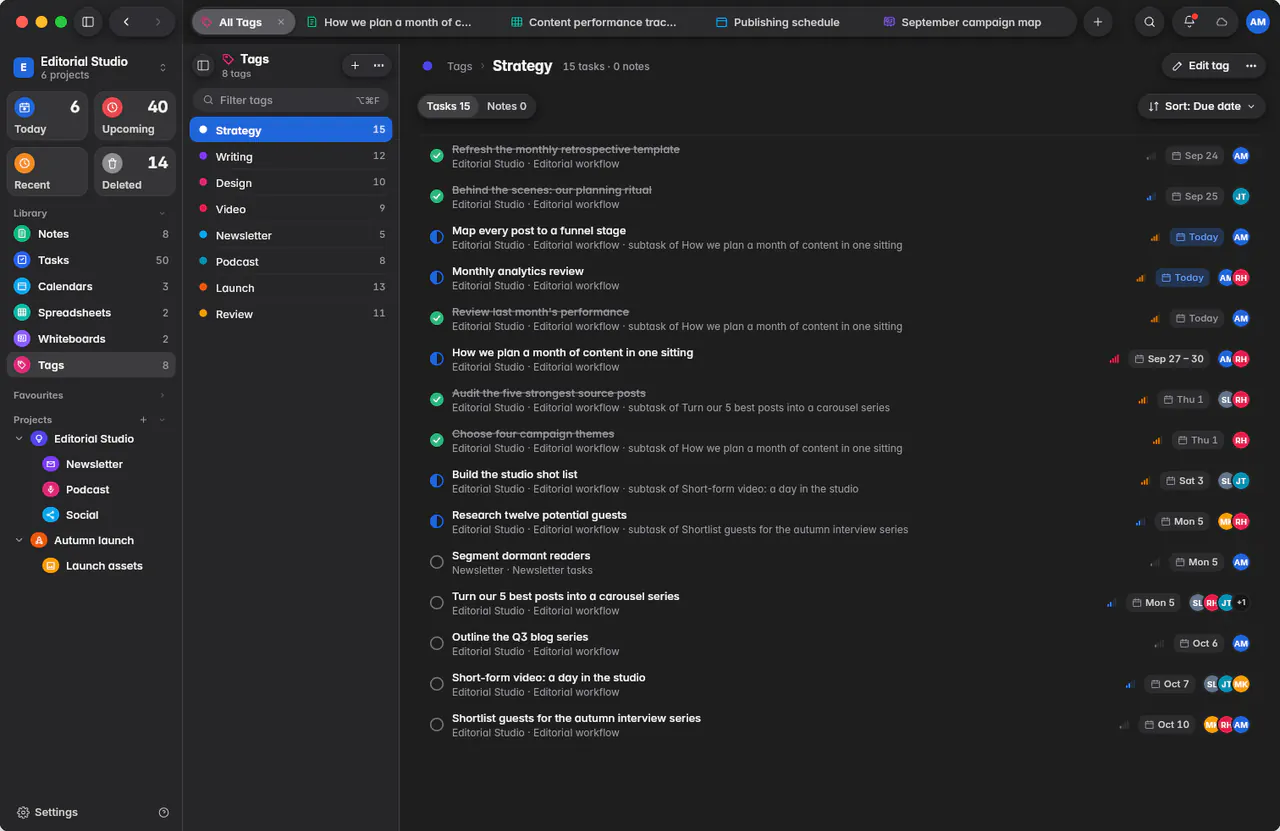This screenshot has width=1280, height=831.
Task: Open Spreadsheets in the Library
Action: [91, 313]
